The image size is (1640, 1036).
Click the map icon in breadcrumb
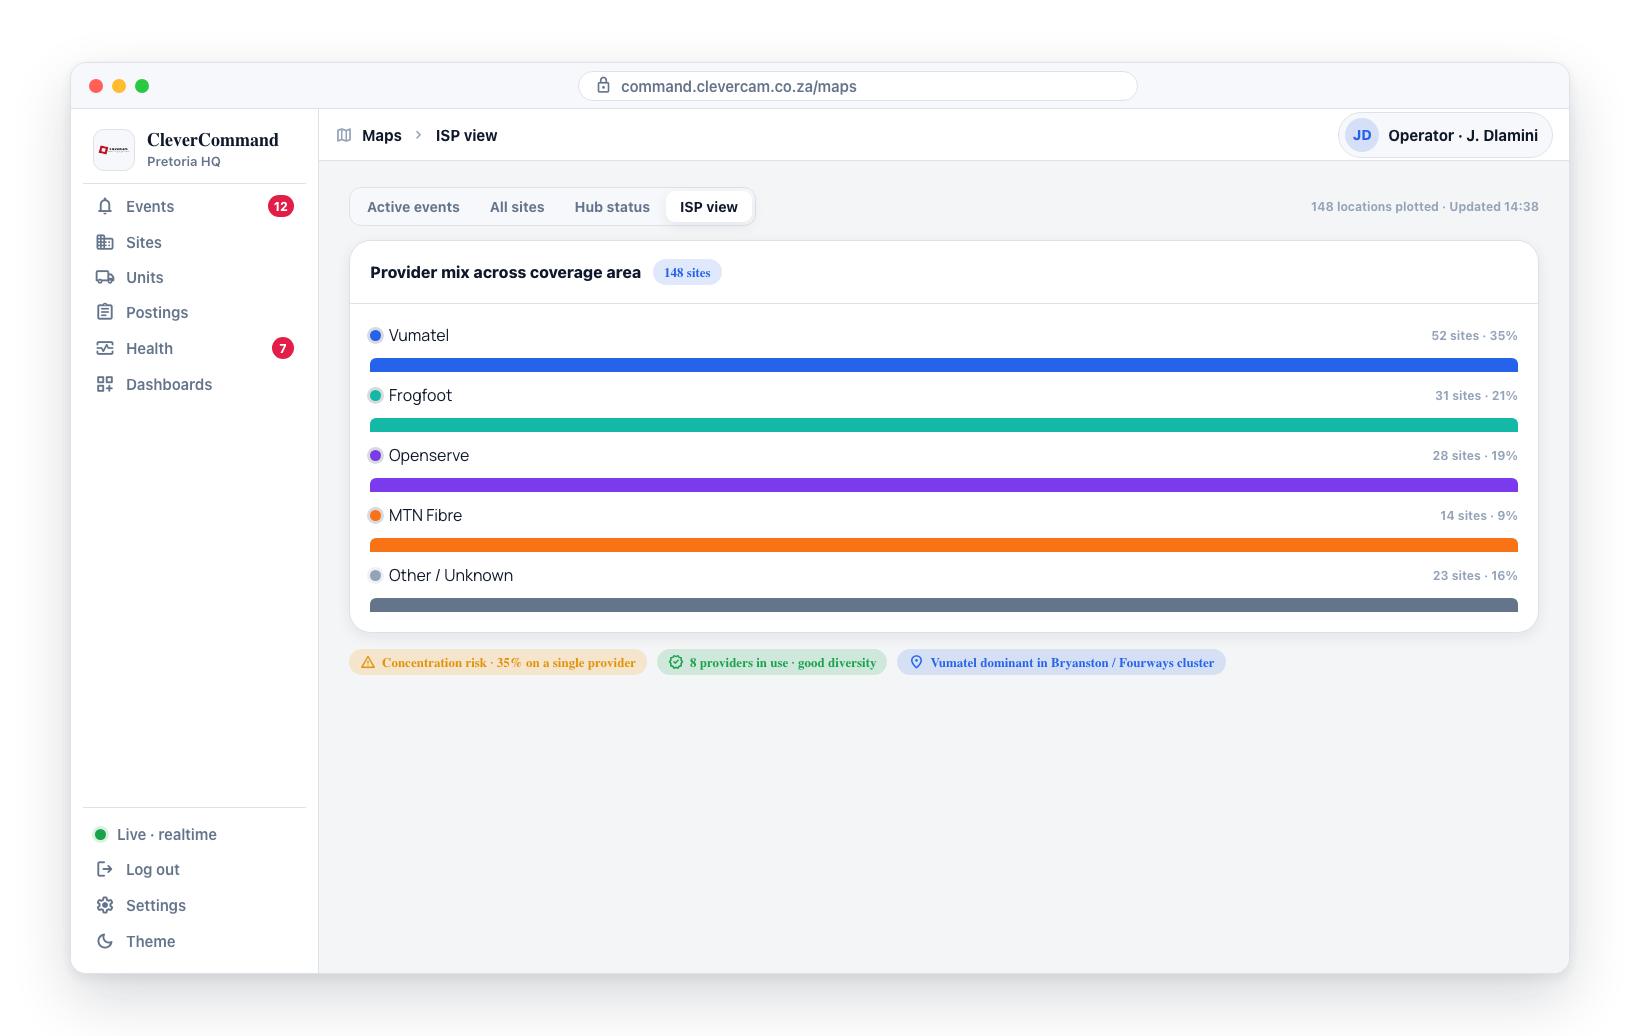(x=344, y=135)
